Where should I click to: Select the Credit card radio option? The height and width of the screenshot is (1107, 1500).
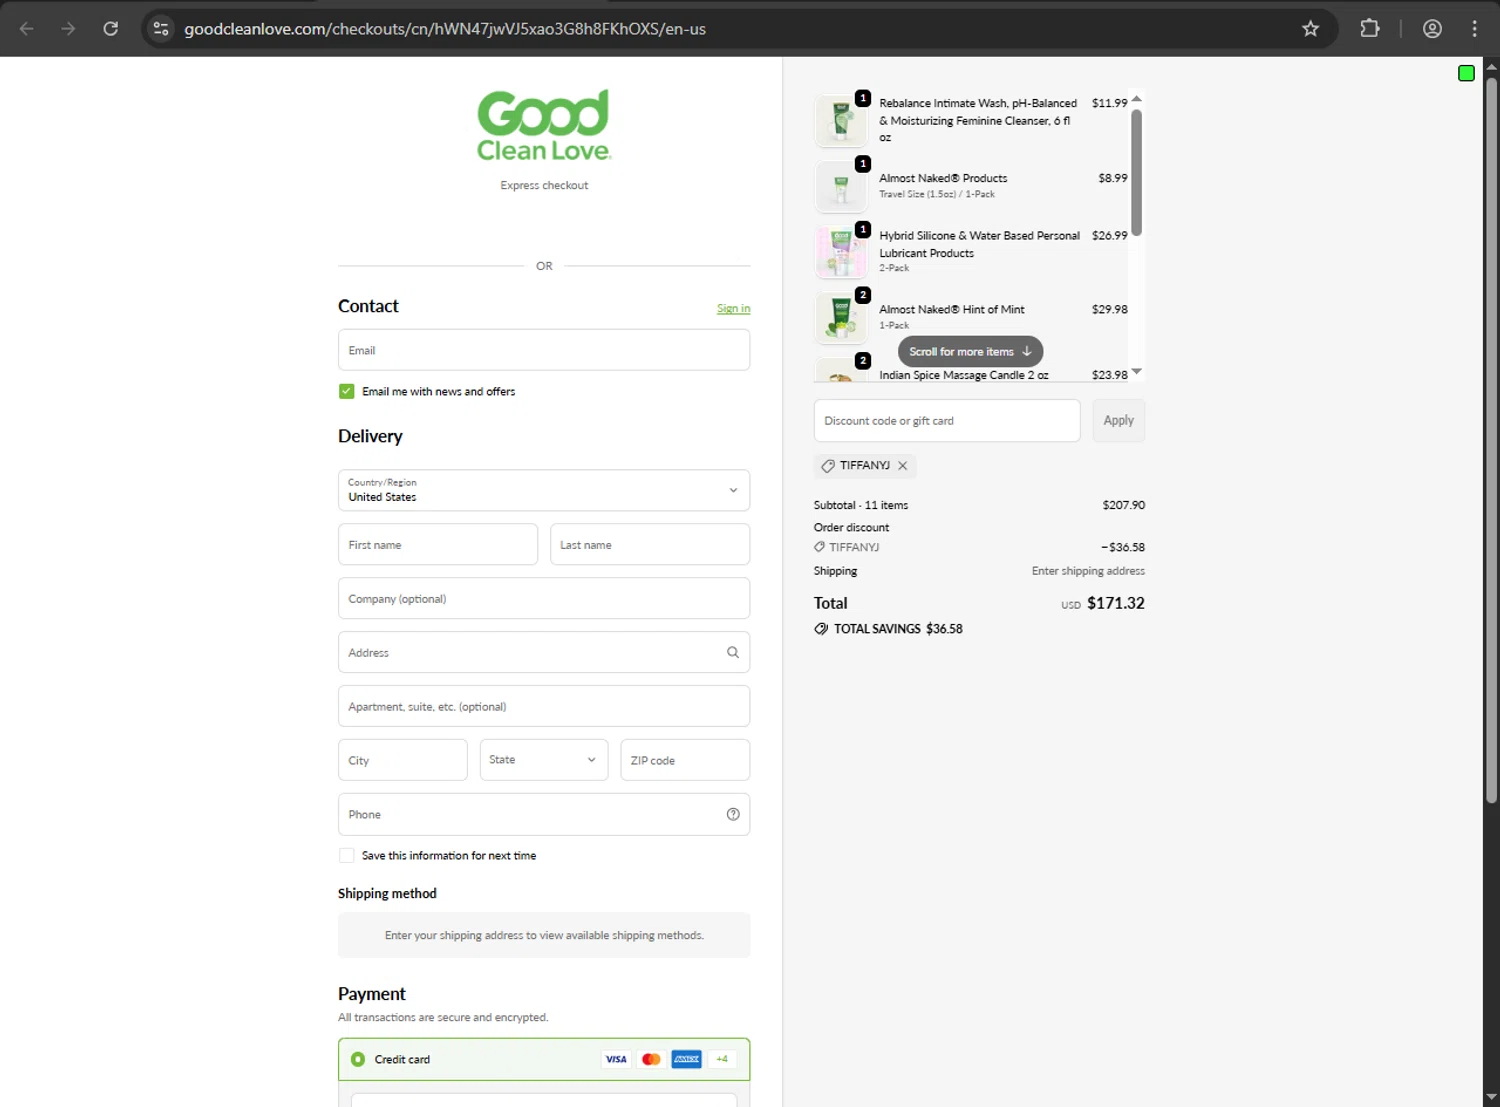(x=358, y=1059)
